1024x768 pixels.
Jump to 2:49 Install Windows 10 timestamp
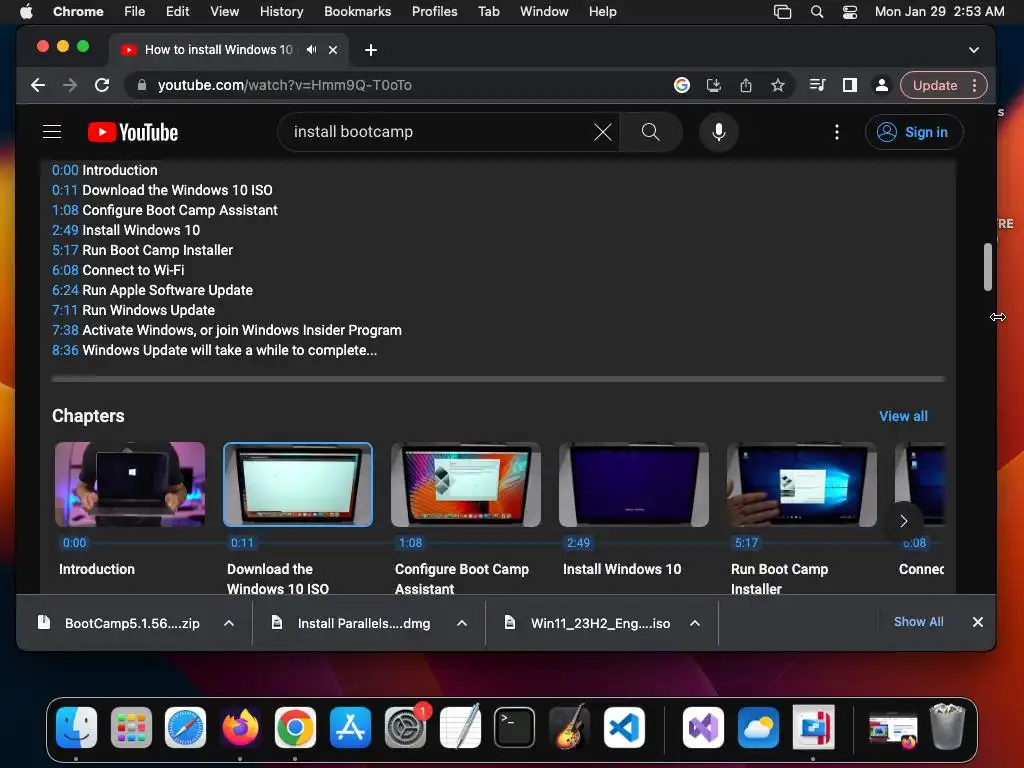pyautogui.click(x=65, y=230)
